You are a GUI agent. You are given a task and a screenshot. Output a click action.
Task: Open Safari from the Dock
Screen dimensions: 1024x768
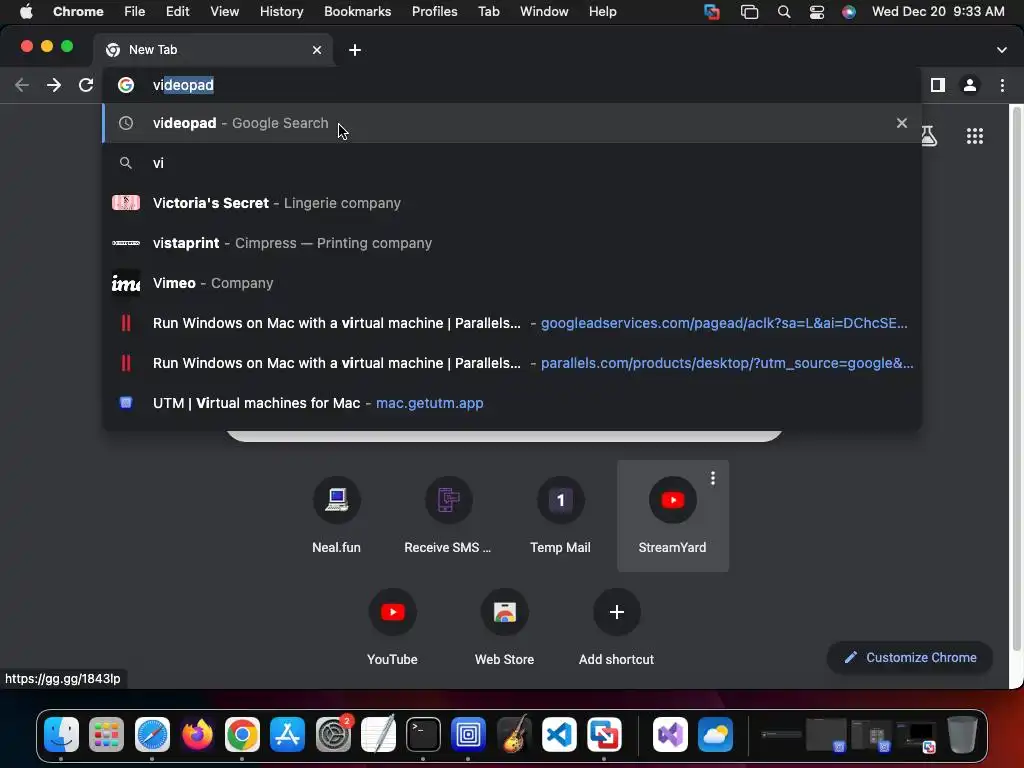(x=152, y=735)
